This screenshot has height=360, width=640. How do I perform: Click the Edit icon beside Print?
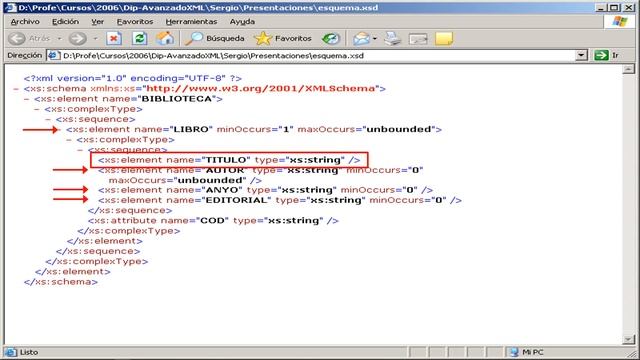point(418,39)
